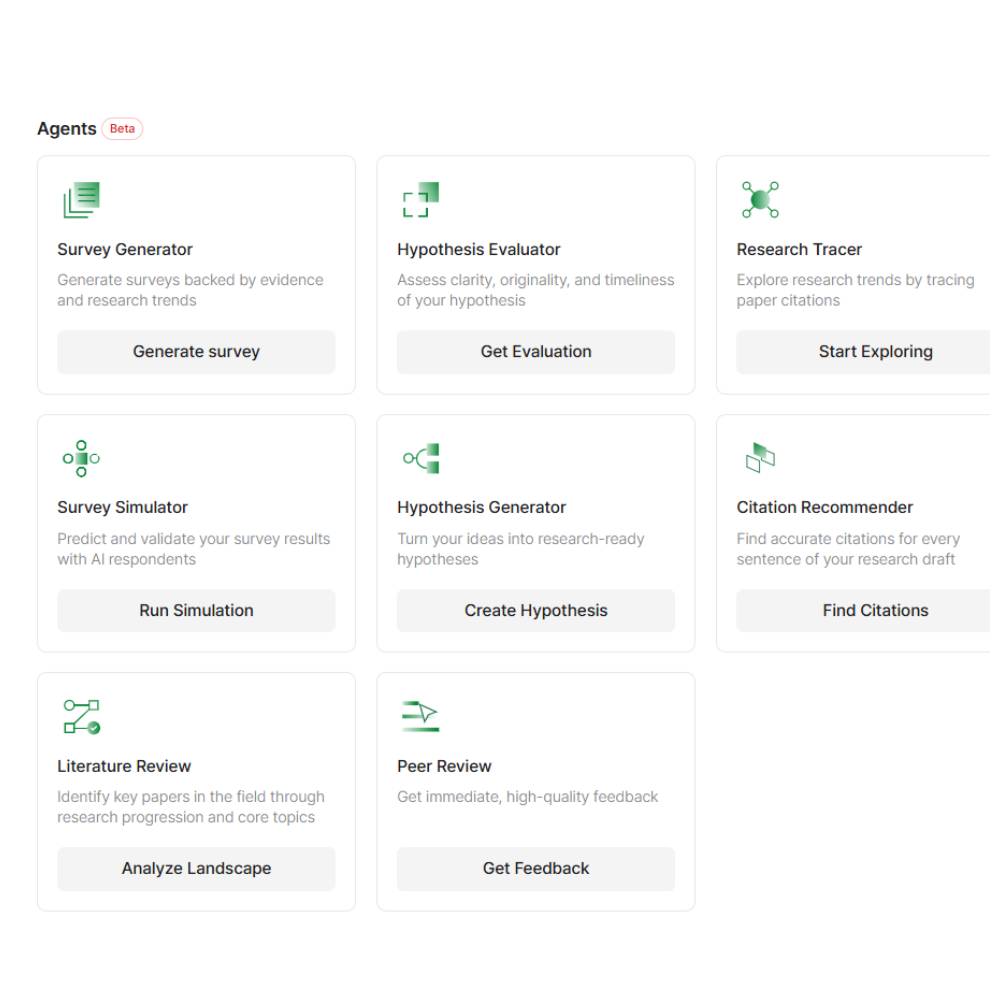Click the Peer Review paper plane icon
Screen dimensions: 1000x1000
pos(422,714)
